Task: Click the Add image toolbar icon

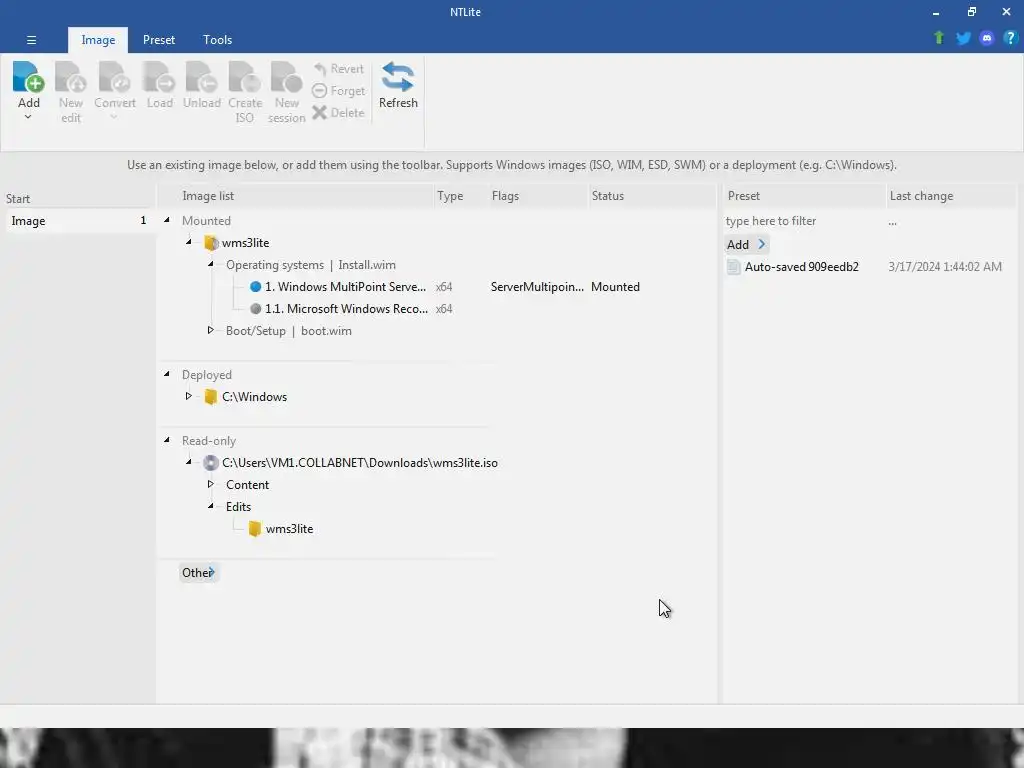Action: (x=28, y=77)
